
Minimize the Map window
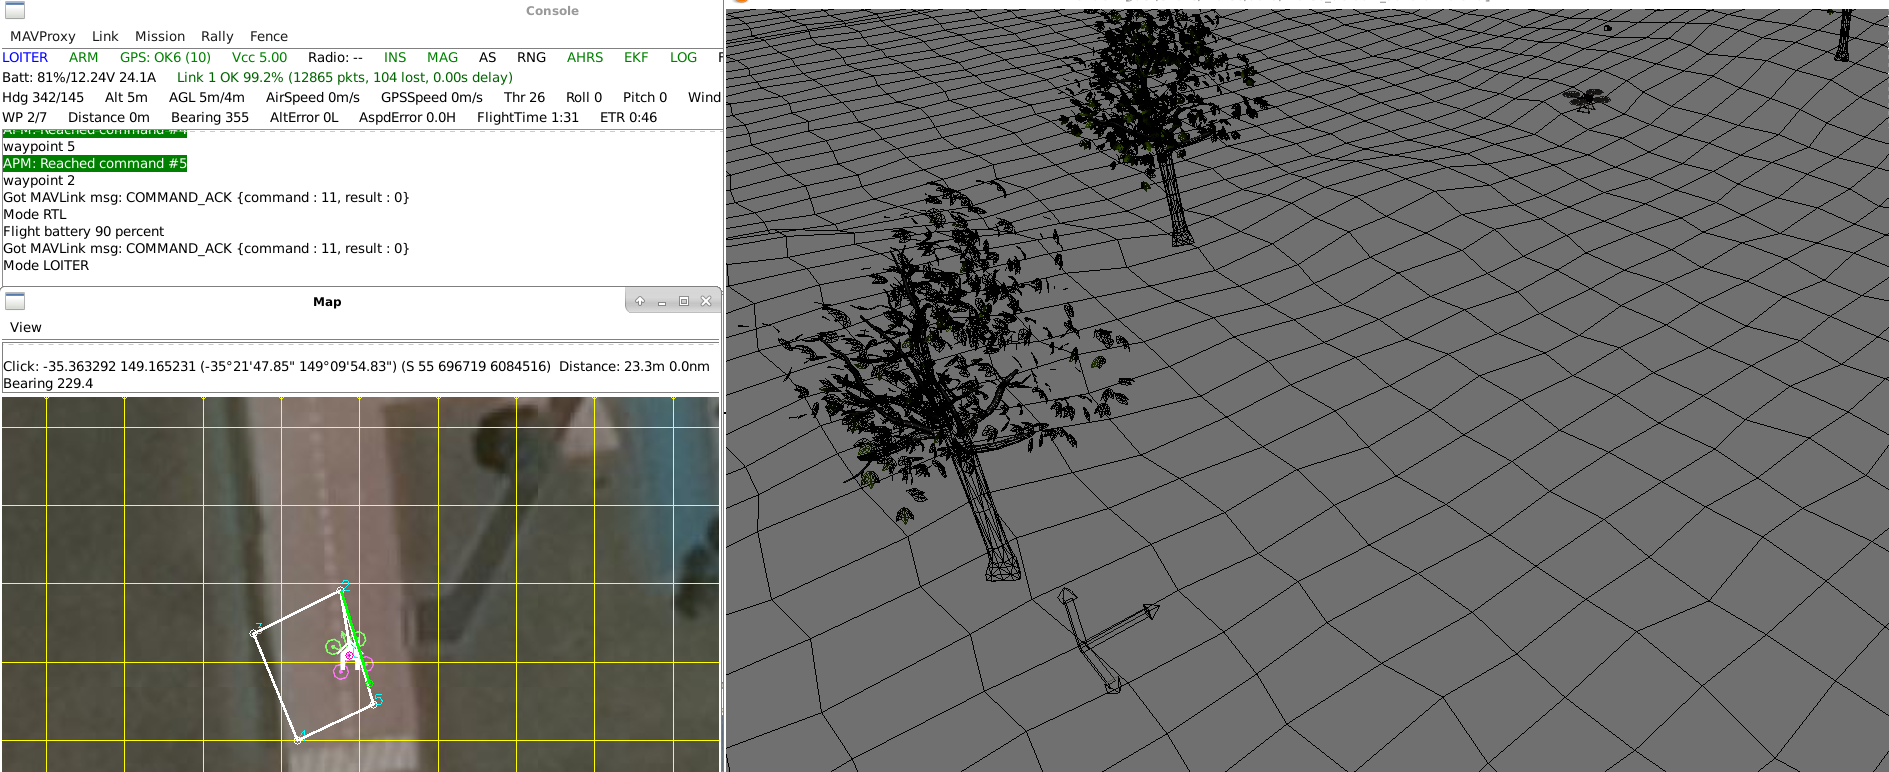pyautogui.click(x=662, y=301)
